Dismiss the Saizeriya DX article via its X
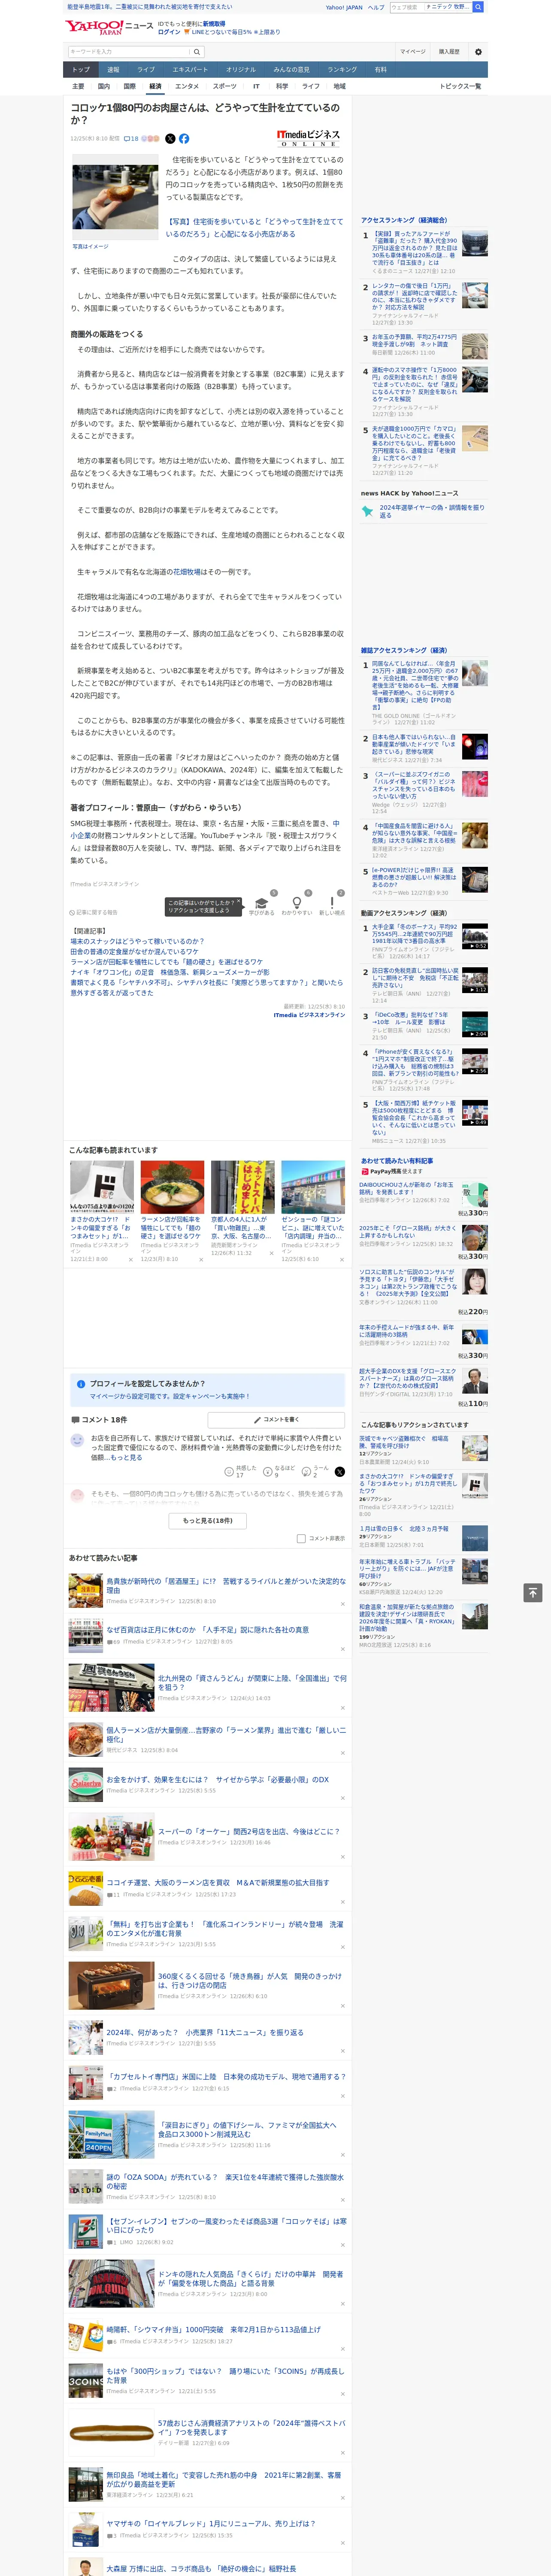Viewport: 551px width, 2576px height. pos(342,1798)
